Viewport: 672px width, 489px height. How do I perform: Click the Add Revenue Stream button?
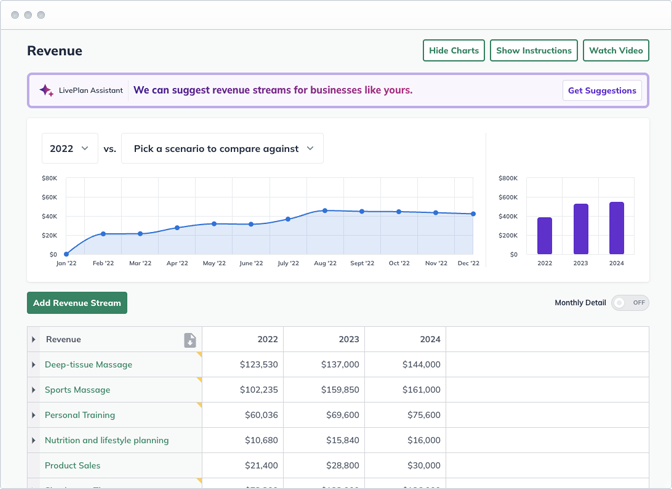[77, 303]
